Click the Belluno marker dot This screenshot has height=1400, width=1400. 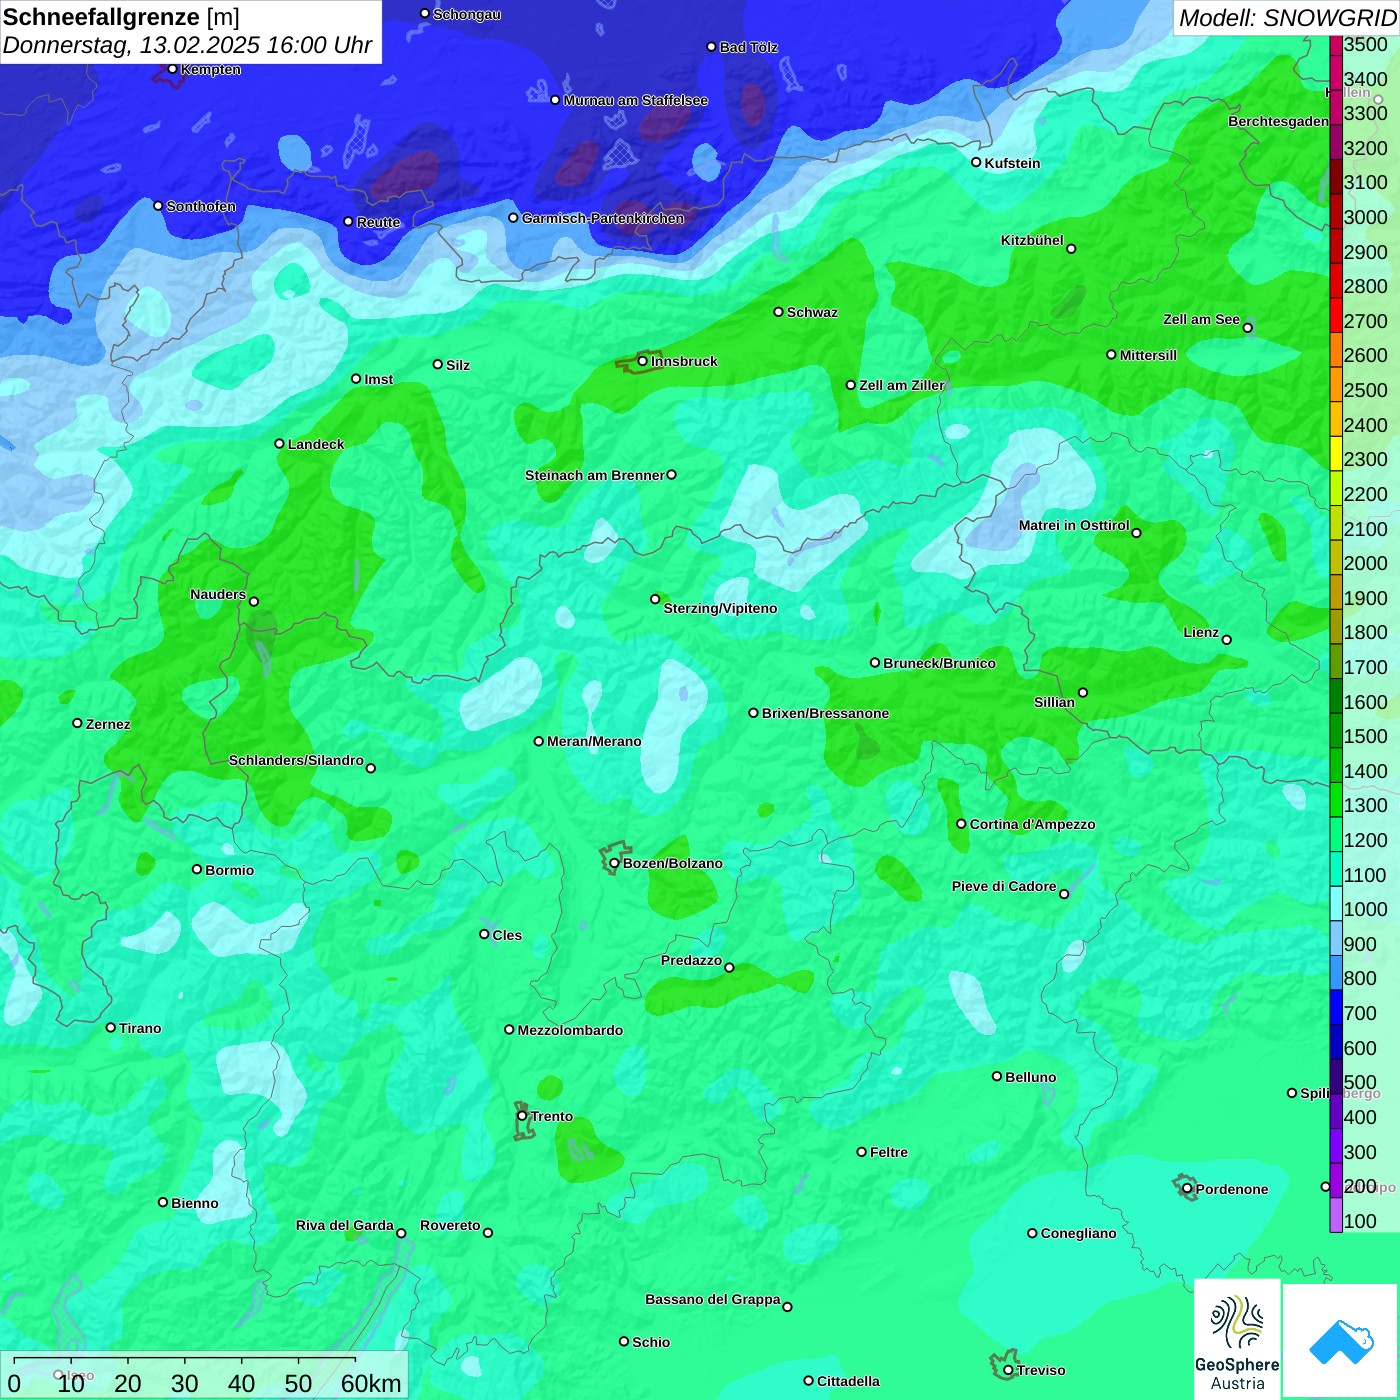point(997,1077)
